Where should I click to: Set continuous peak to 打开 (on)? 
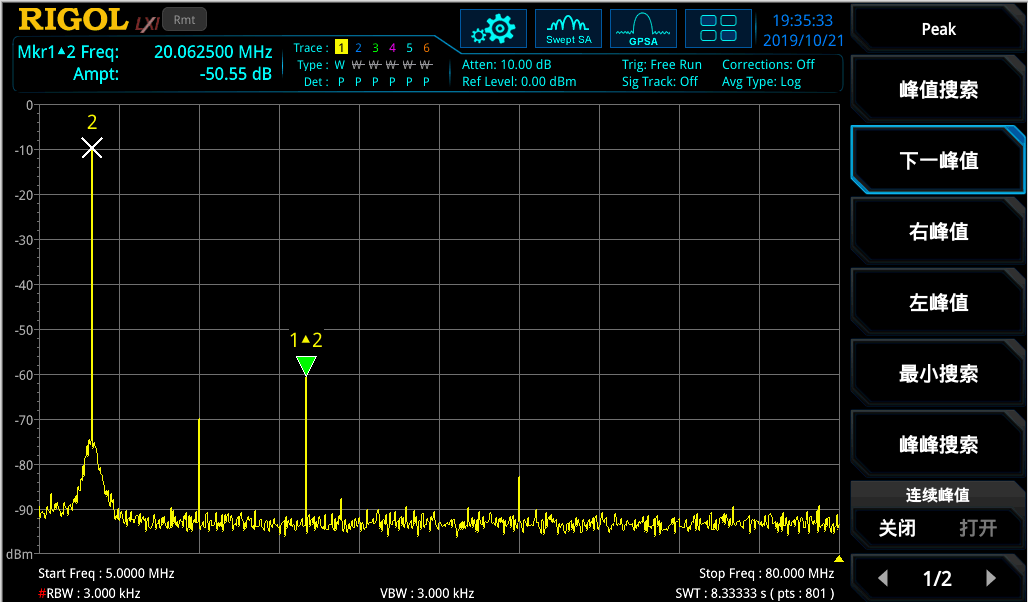(978, 528)
